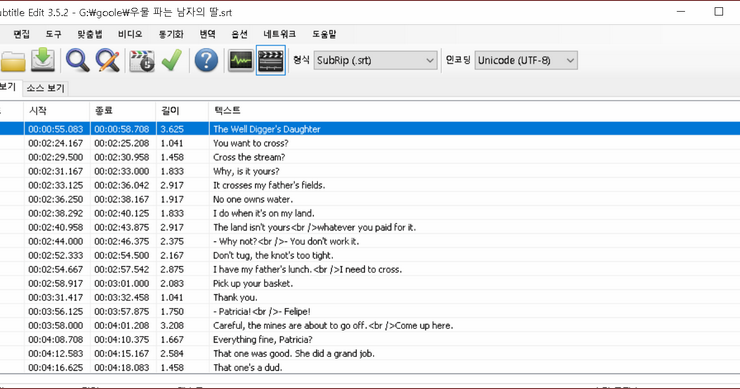The image size is (740, 389).
Task: Open the 동기화 menu
Action: tap(171, 34)
